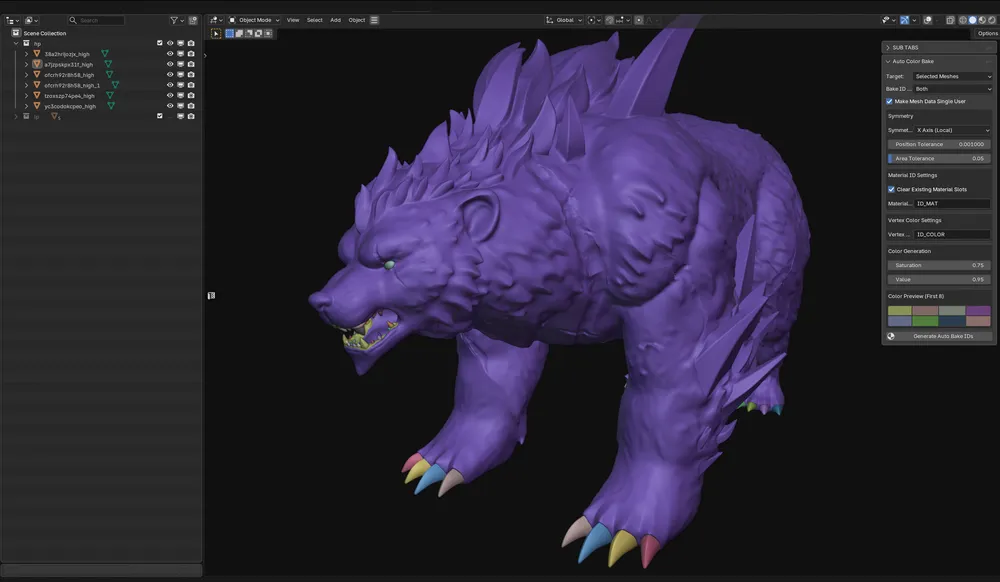The image size is (1000, 582).
Task: Toggle snapping magnet icon
Action: tap(610, 20)
